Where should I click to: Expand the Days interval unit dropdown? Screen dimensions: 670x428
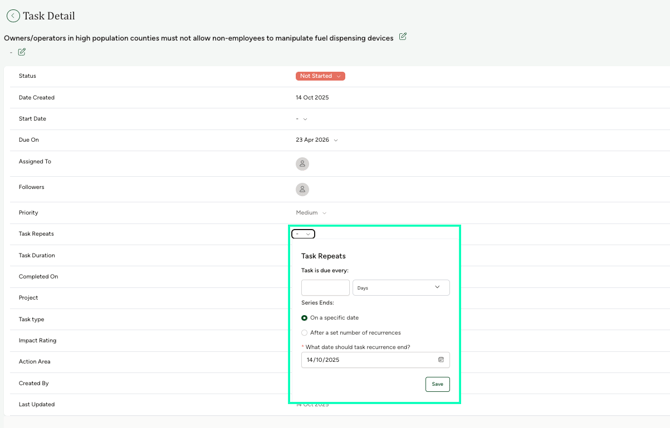[400, 288]
